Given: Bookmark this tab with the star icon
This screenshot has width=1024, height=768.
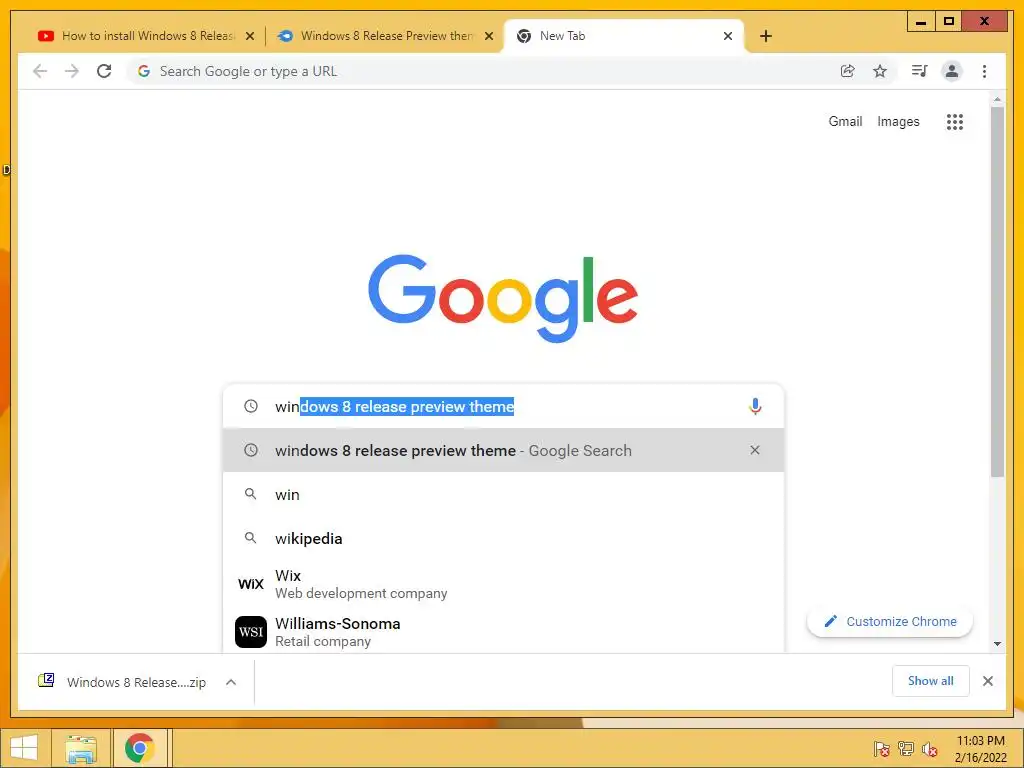Looking at the screenshot, I should pyautogui.click(x=880, y=71).
